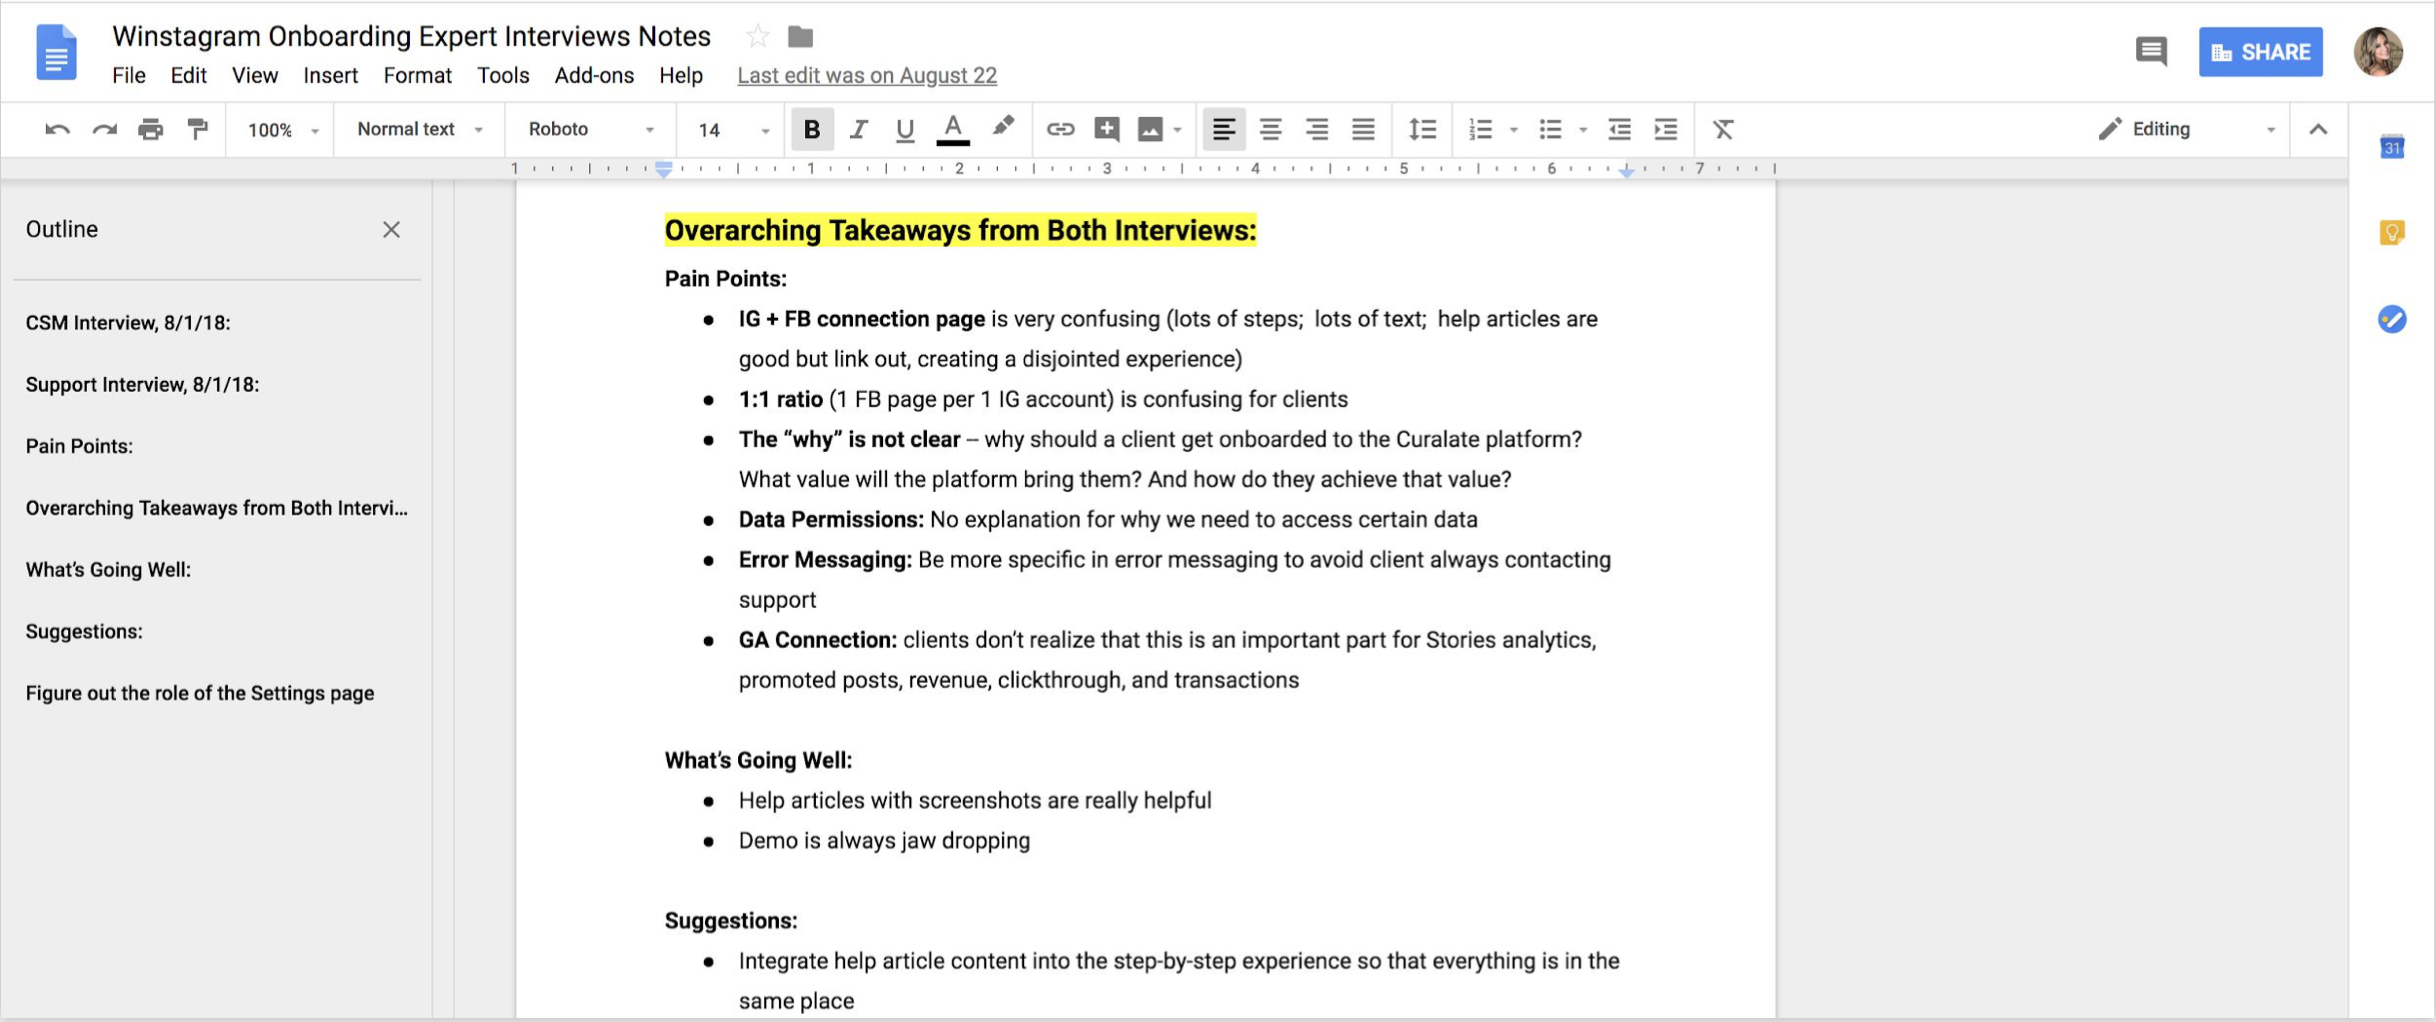This screenshot has width=2436, height=1022.
Task: Set justified text alignment
Action: [1363, 129]
